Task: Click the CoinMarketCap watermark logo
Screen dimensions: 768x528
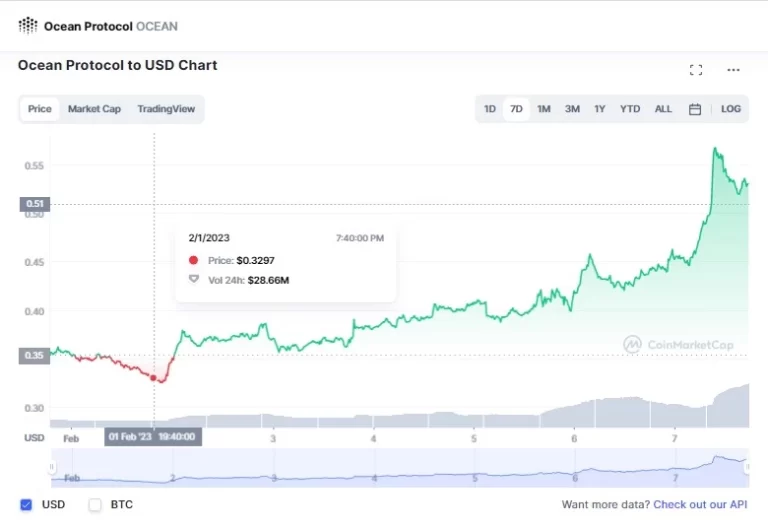Action: point(632,344)
